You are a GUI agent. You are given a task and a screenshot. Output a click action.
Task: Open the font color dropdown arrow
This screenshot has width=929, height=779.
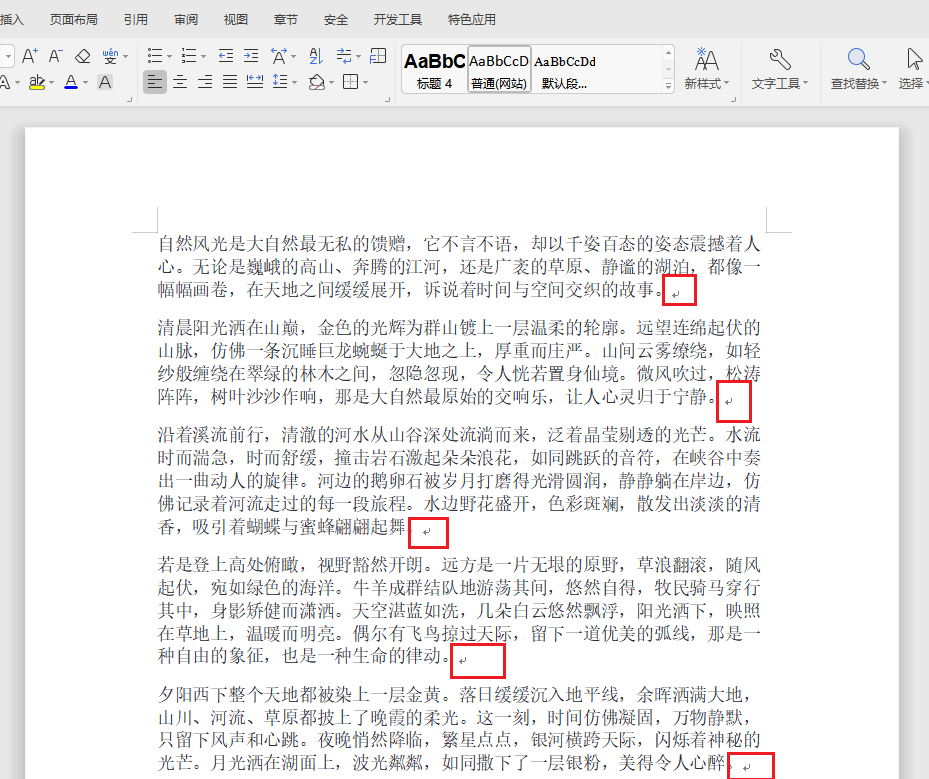(x=85, y=81)
